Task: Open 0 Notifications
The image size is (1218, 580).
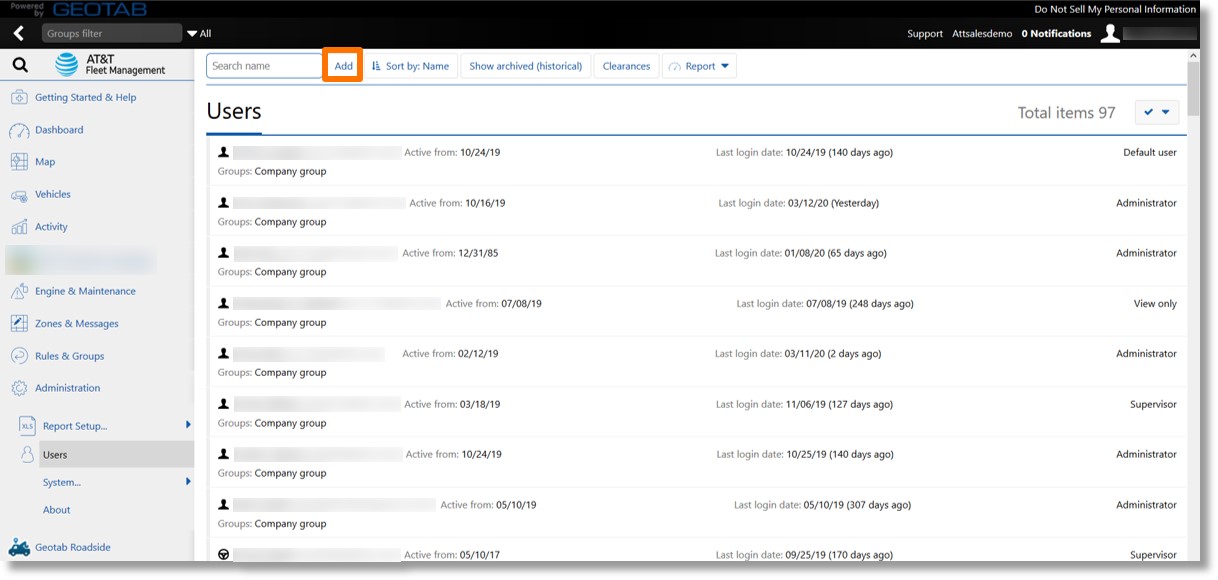Action: [1056, 34]
